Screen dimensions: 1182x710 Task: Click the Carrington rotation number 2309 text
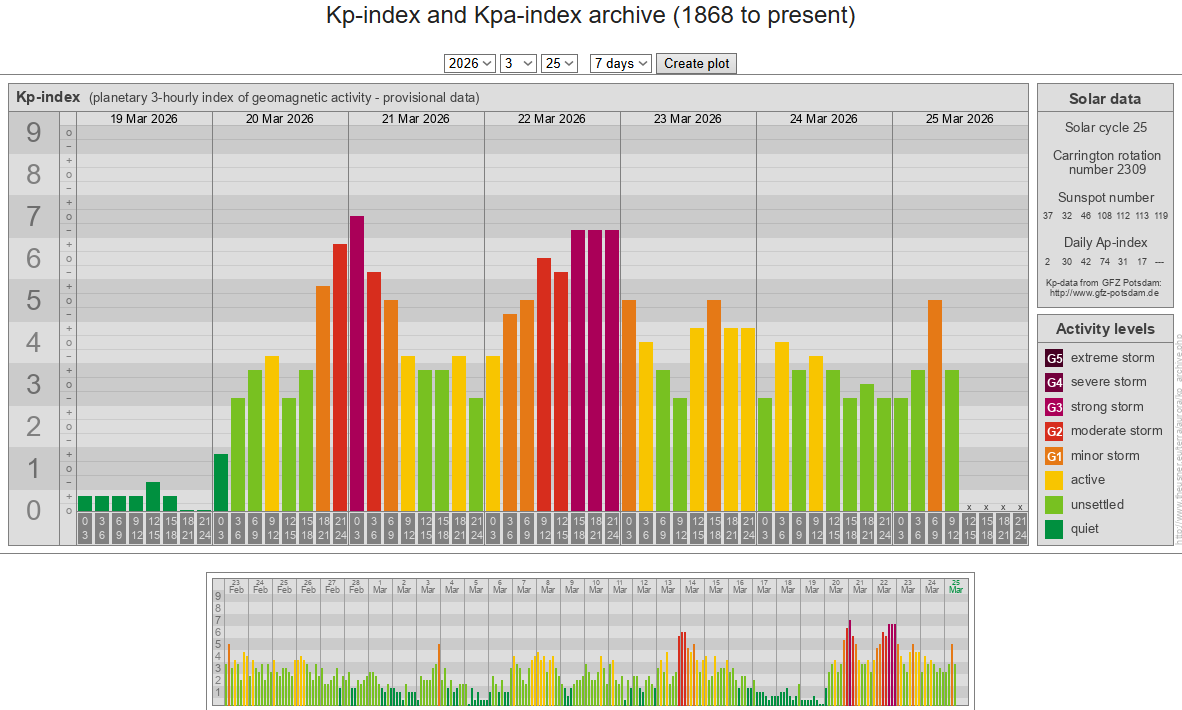[x=1107, y=162]
